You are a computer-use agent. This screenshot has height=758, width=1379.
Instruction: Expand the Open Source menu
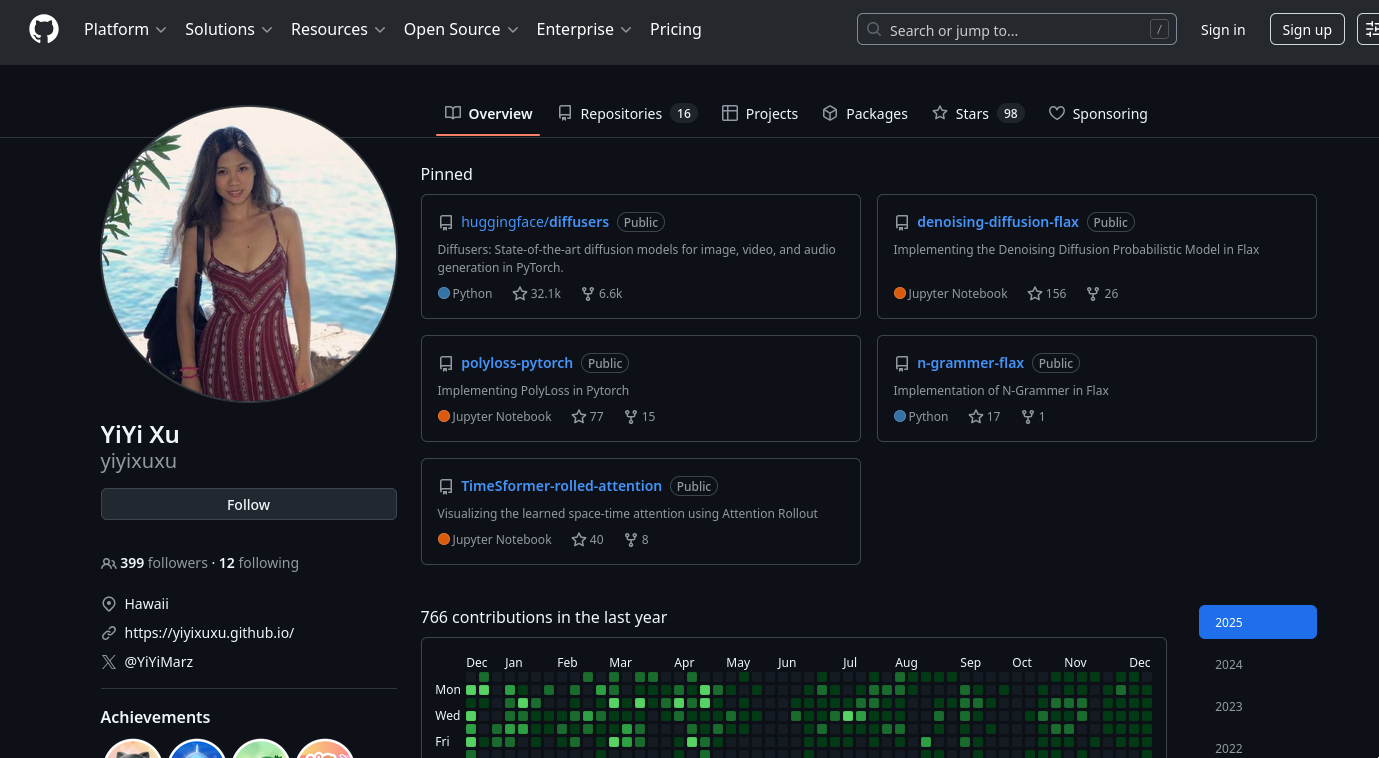pos(461,29)
